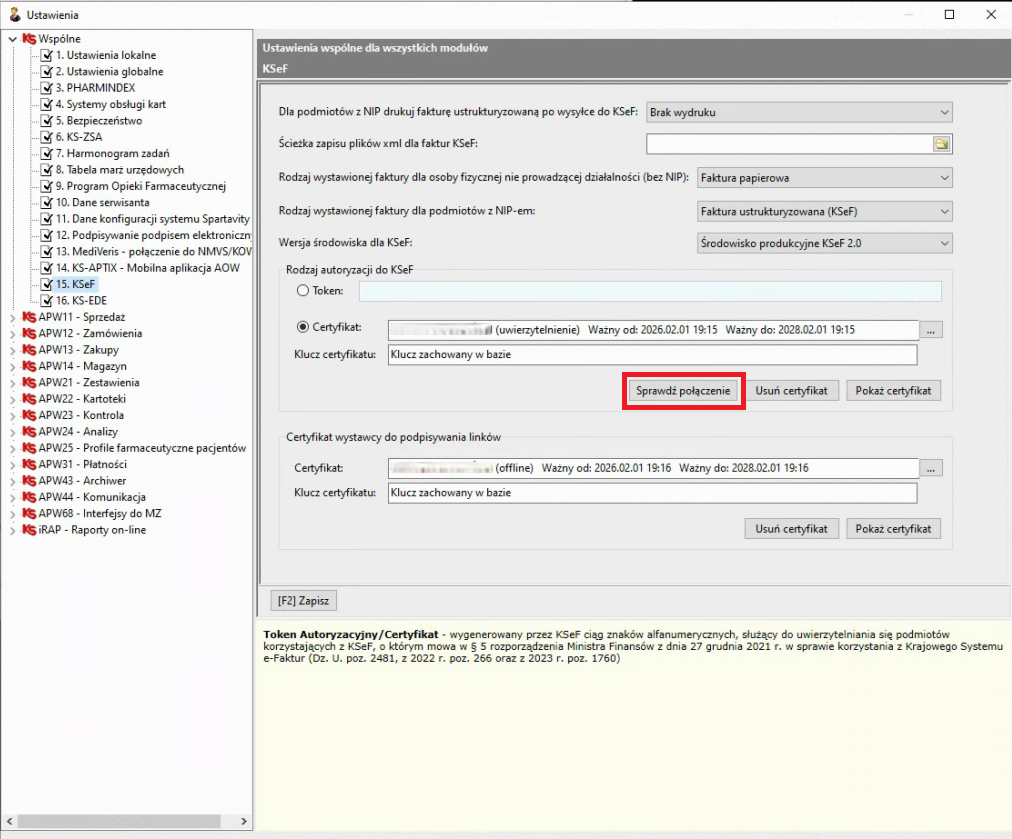Click Pokaż certyfikat for the authorization certificate
Image resolution: width=1012 pixels, height=839 pixels.
[893, 390]
